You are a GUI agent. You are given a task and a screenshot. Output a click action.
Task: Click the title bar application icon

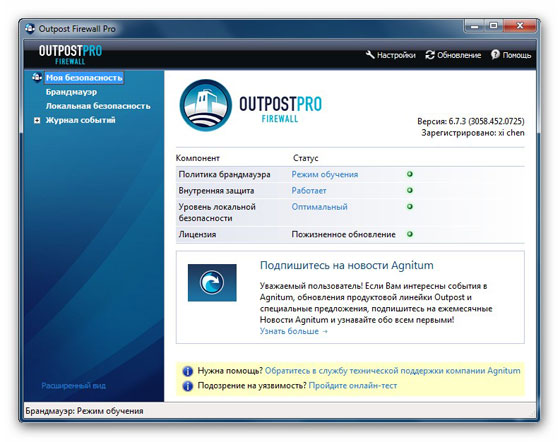coord(30,28)
